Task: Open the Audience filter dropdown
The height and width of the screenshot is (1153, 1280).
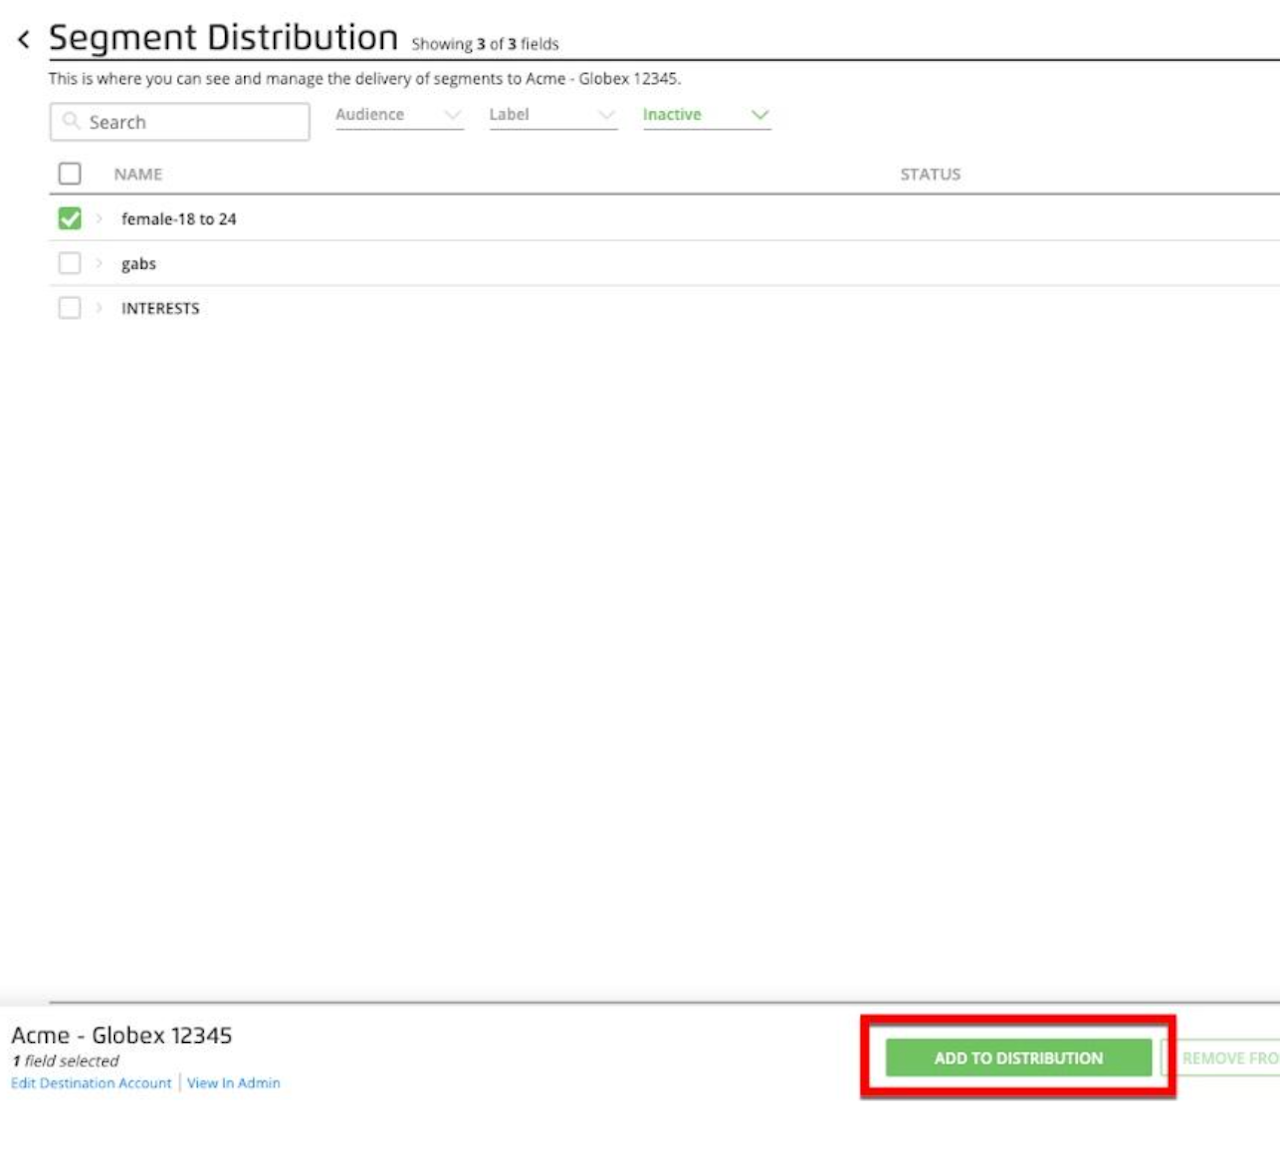Action: (399, 115)
